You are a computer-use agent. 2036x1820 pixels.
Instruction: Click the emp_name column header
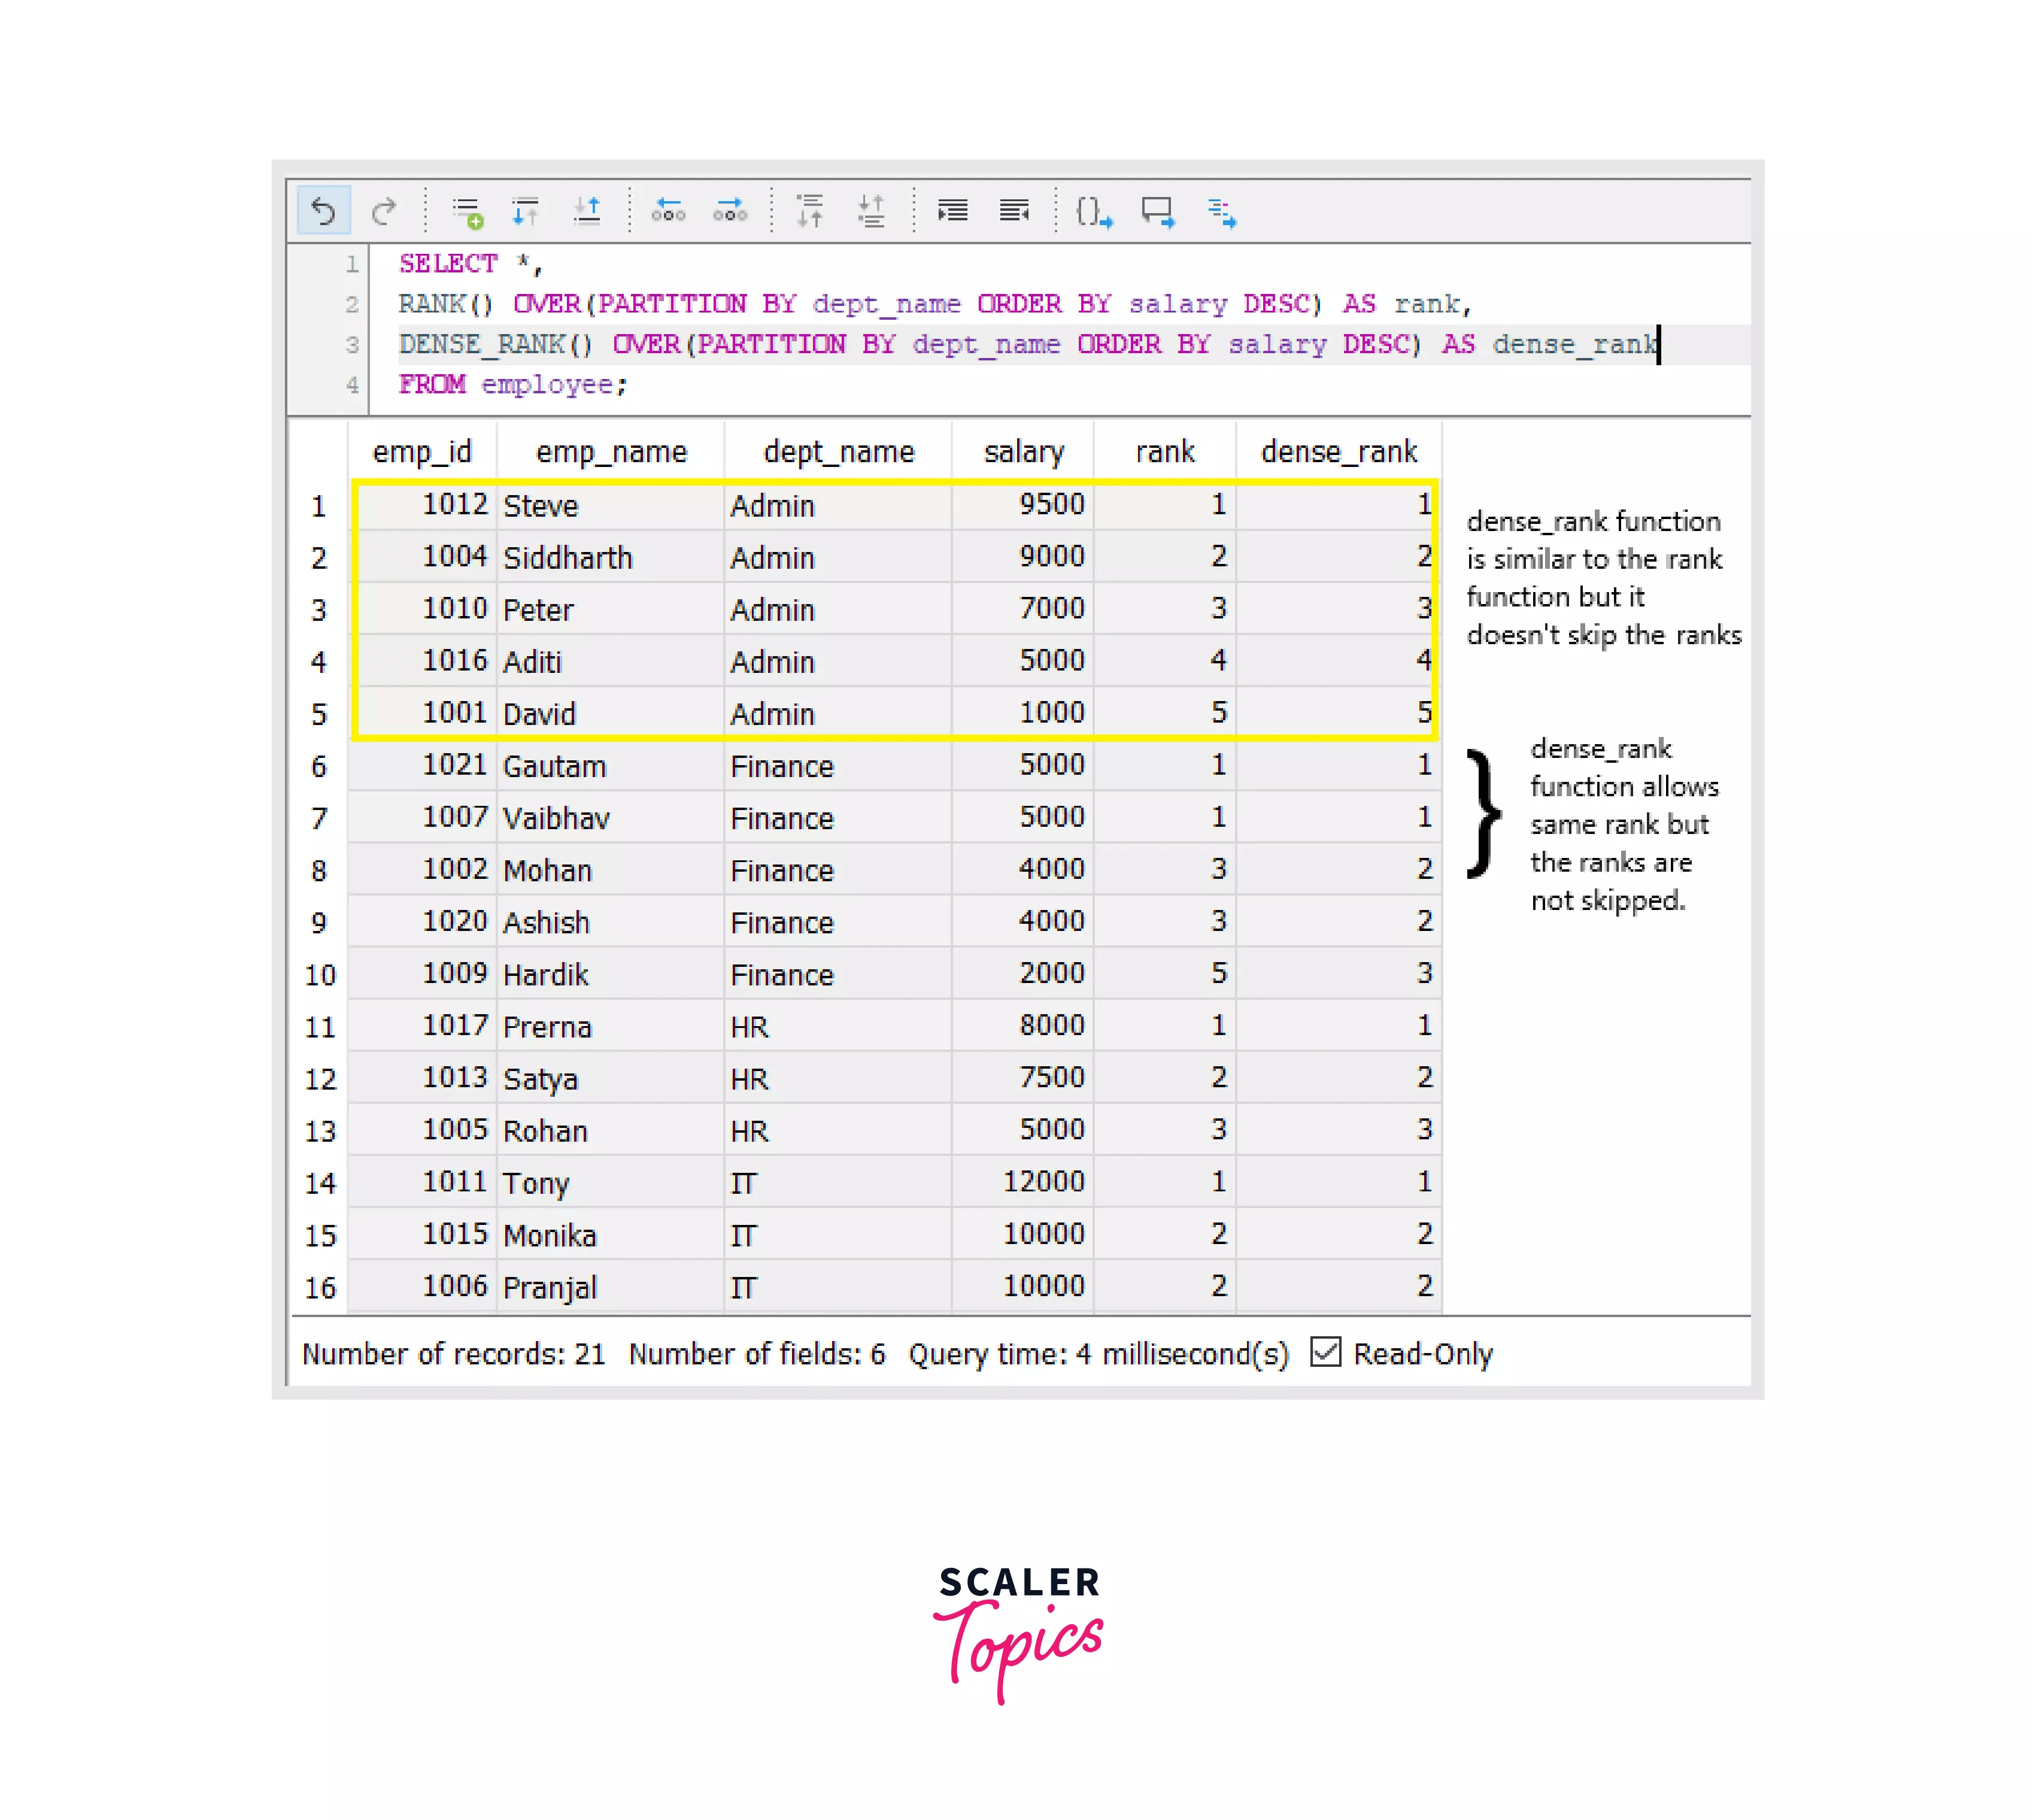(x=611, y=452)
